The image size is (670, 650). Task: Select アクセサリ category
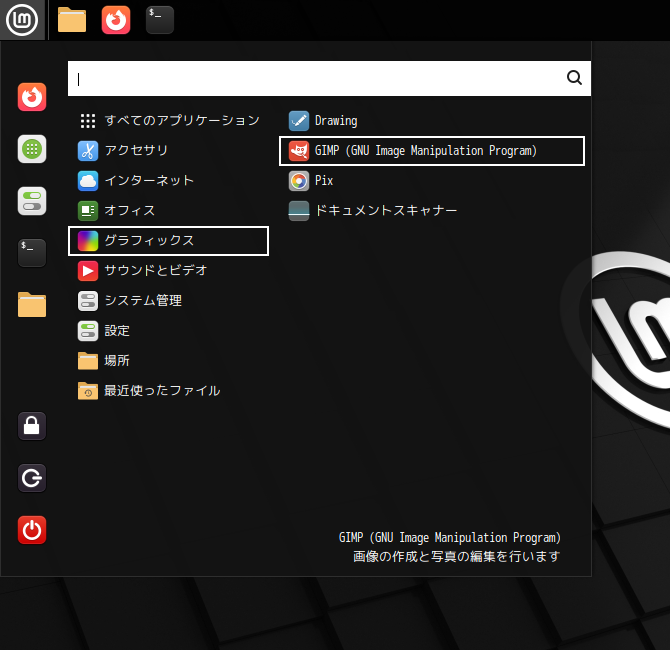pos(168,151)
